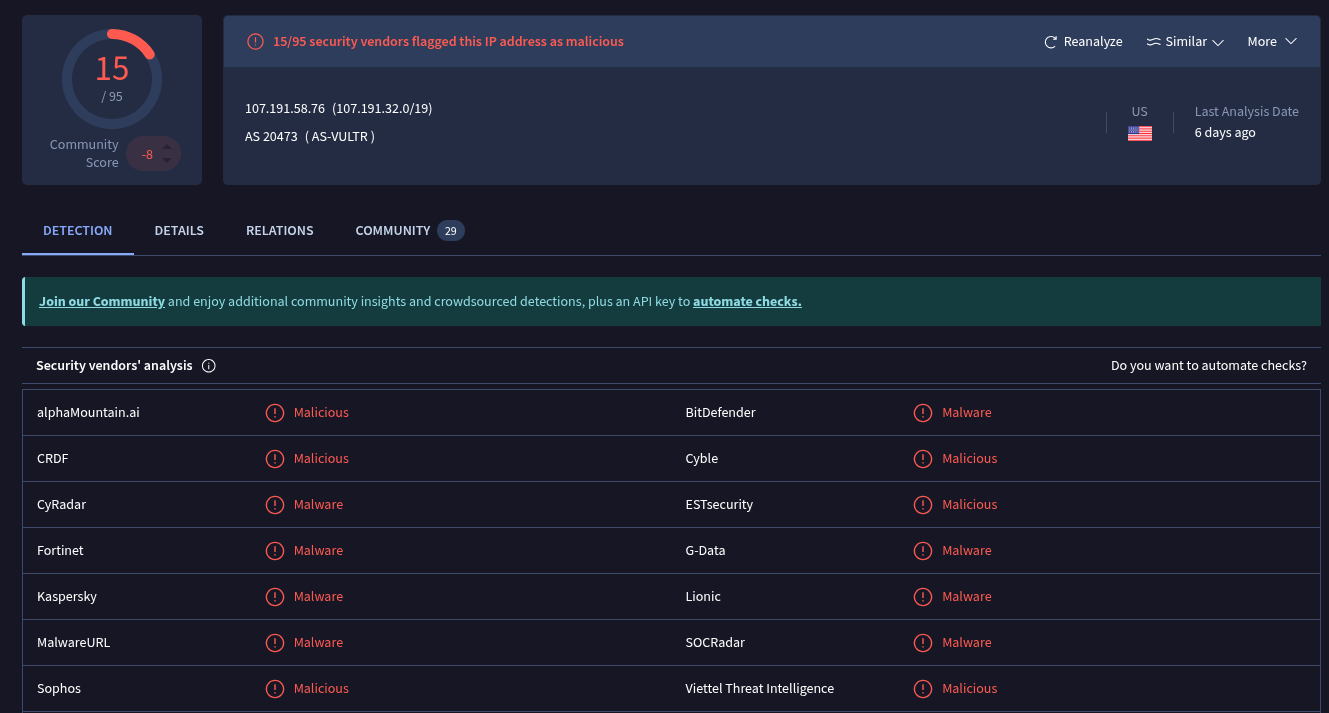Image resolution: width=1329 pixels, height=713 pixels.
Task: Click the Reanalyze refresh icon
Action: click(1050, 42)
